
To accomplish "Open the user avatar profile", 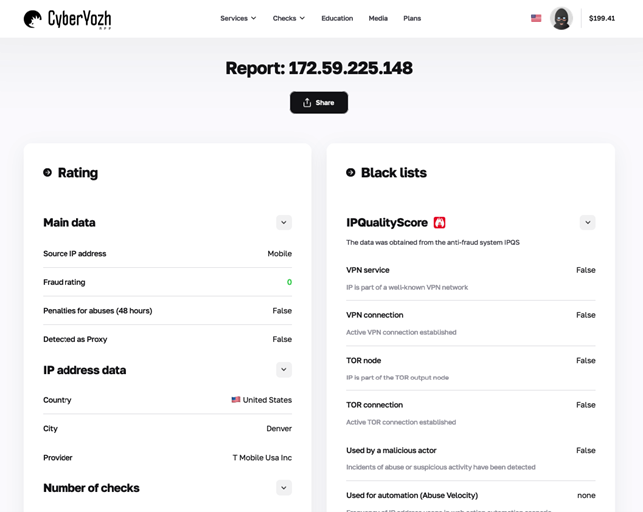I will pyautogui.click(x=561, y=18).
